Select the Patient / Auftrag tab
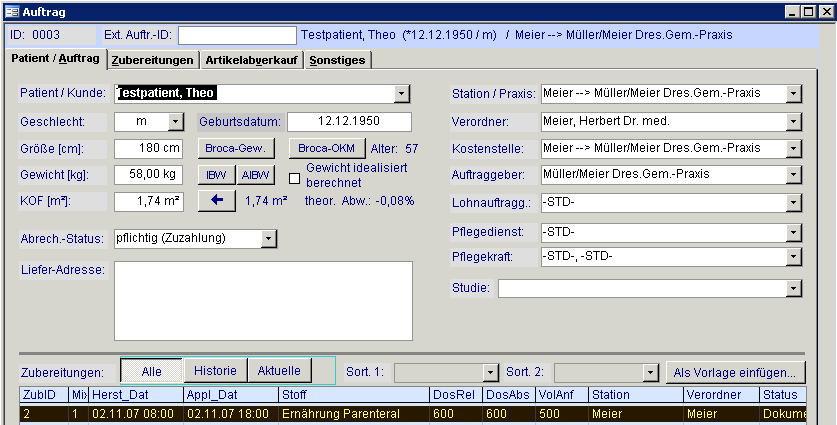The width and height of the screenshot is (837, 425). point(55,59)
